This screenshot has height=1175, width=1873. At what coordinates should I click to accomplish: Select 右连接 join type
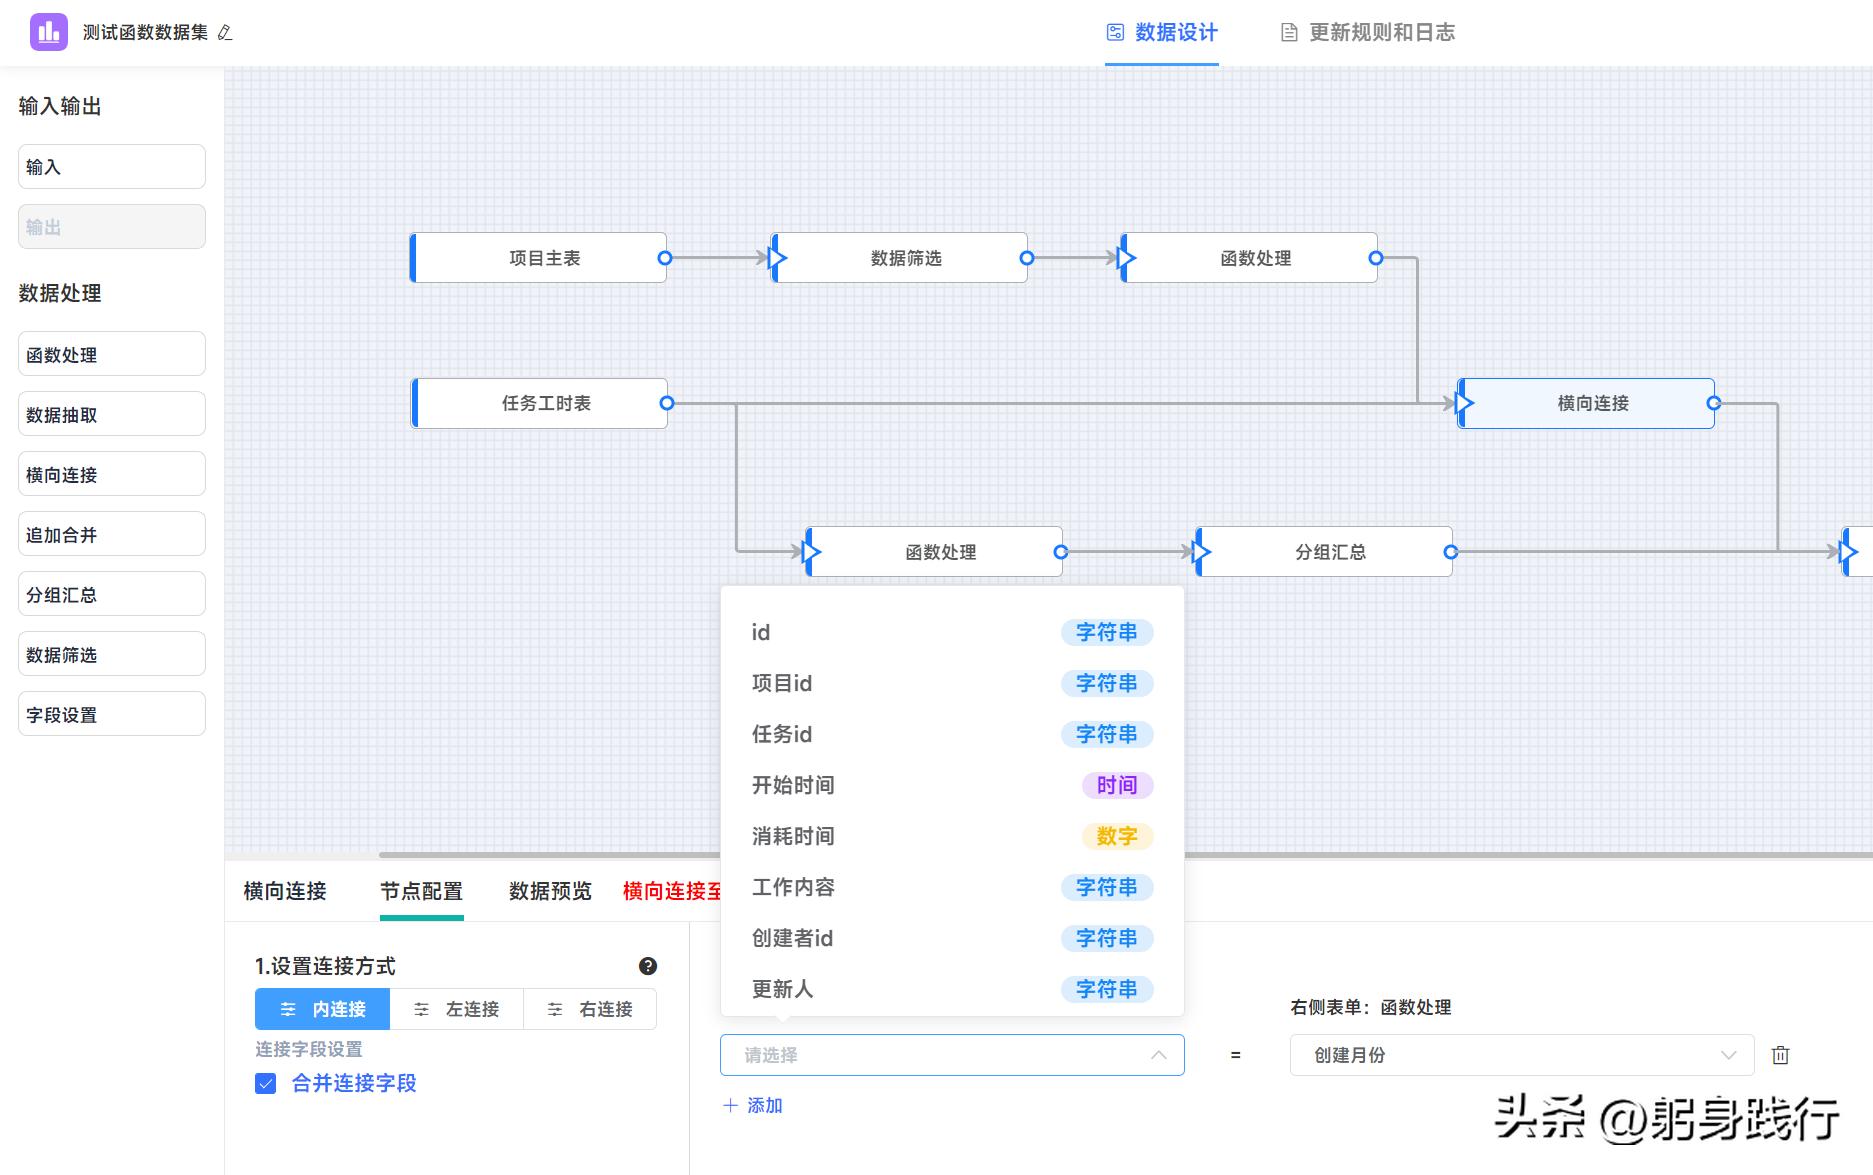590,1009
